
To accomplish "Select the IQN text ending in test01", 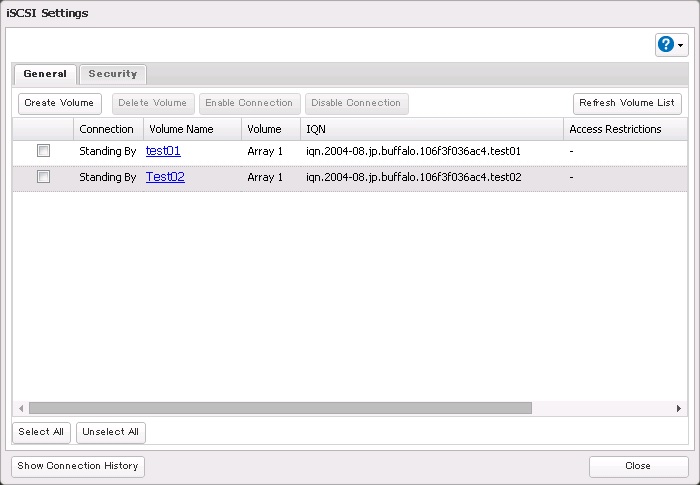I will coord(413,151).
